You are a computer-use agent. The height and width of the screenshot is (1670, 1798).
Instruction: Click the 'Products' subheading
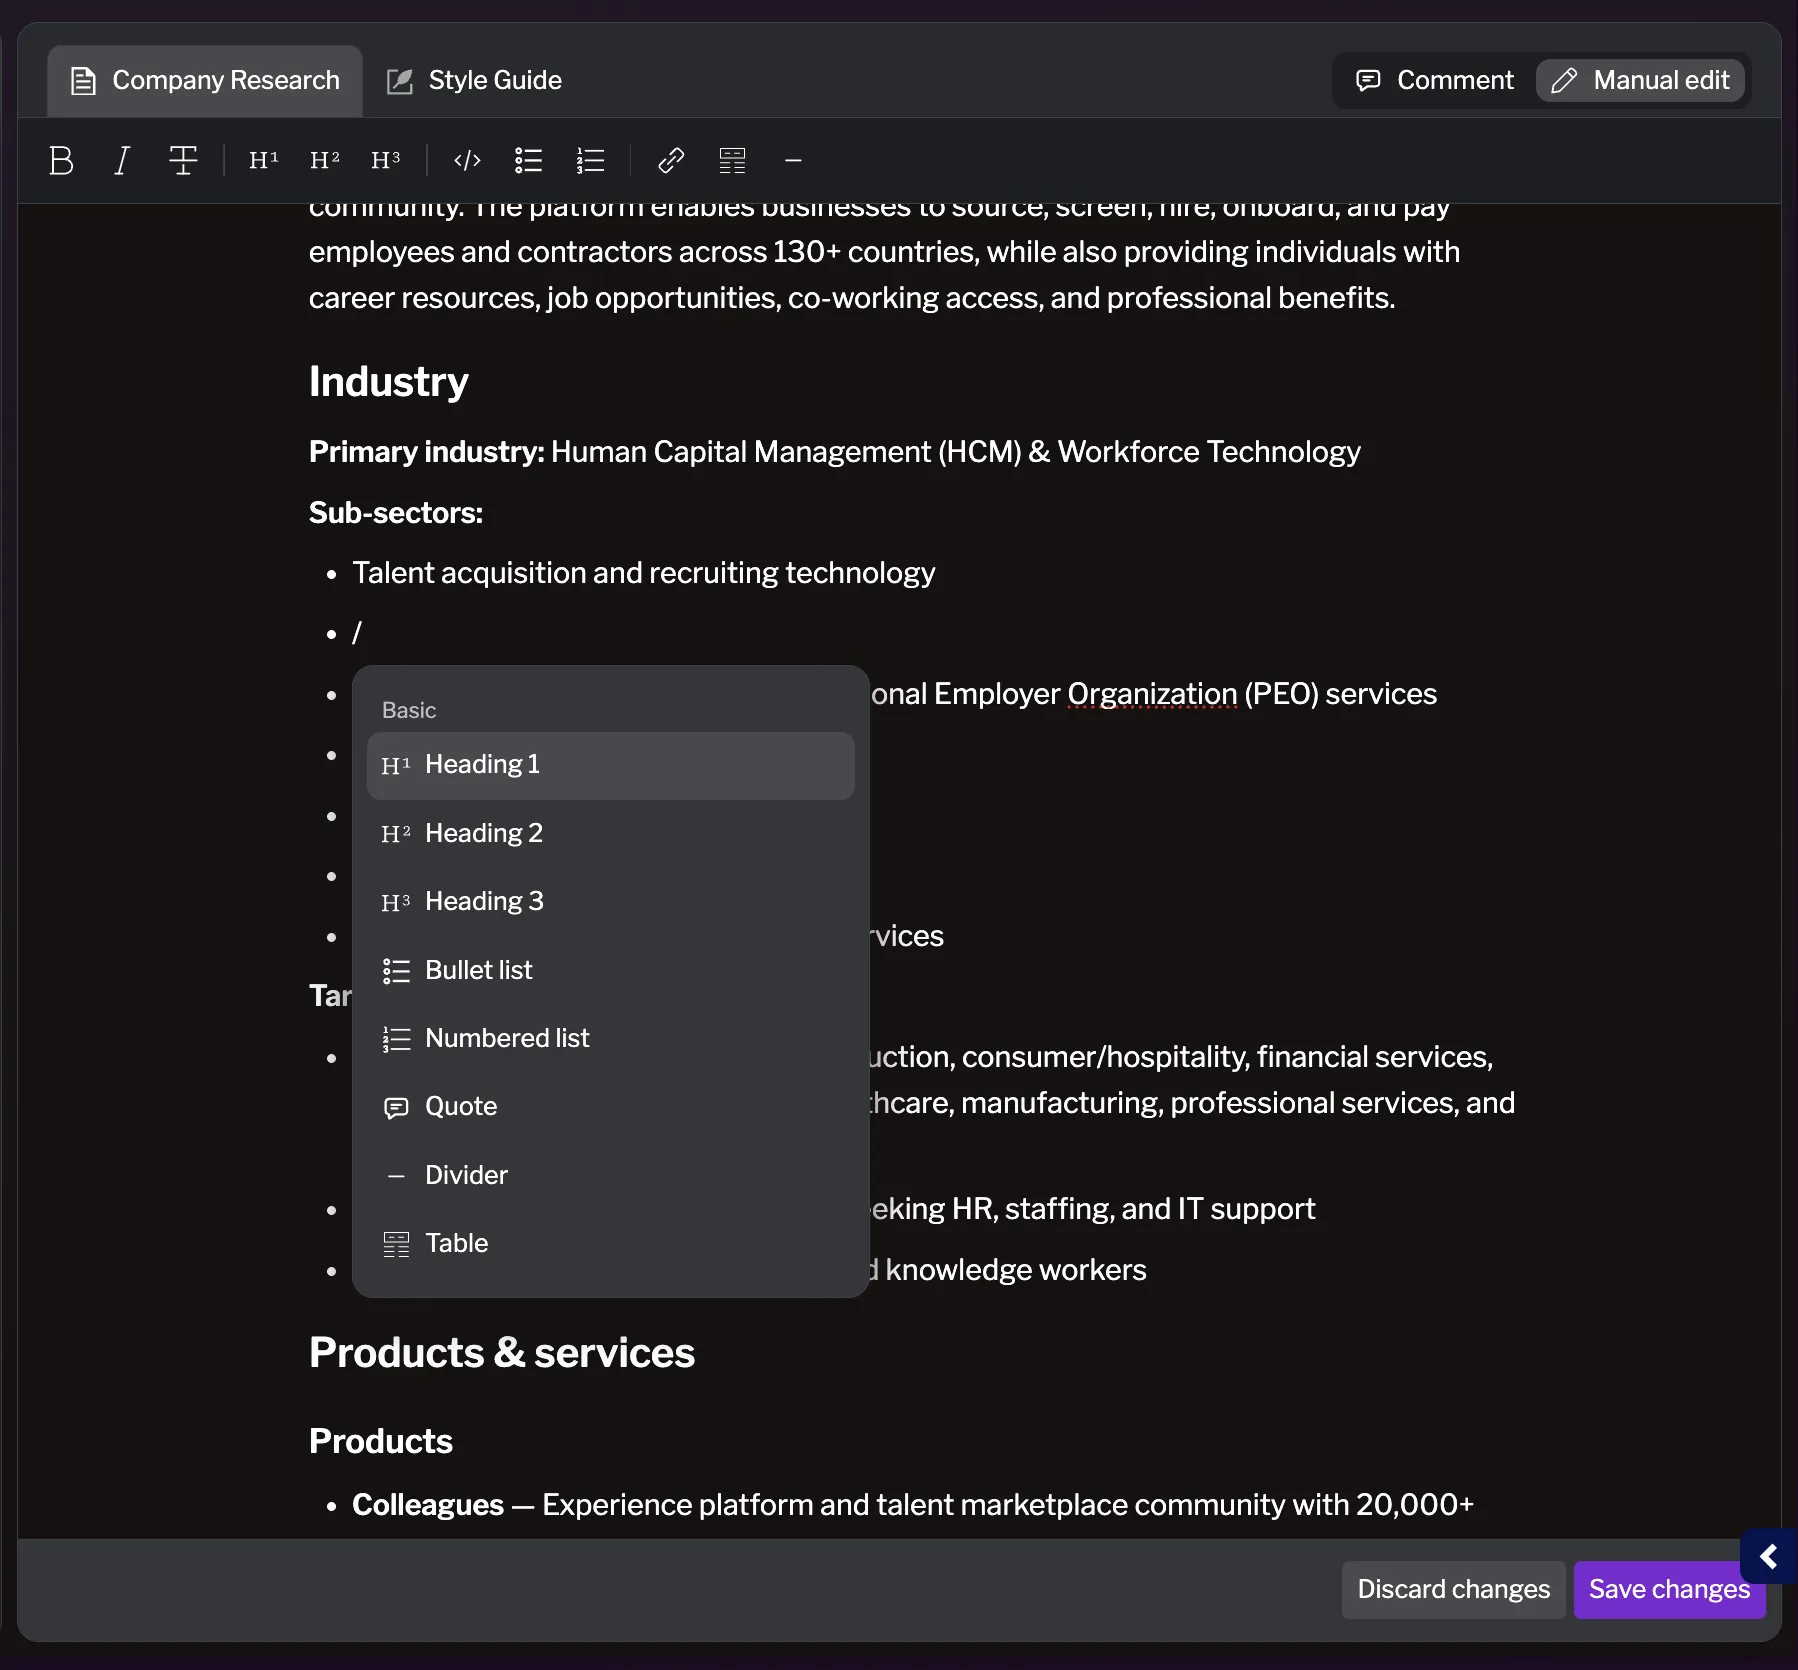coord(381,1441)
